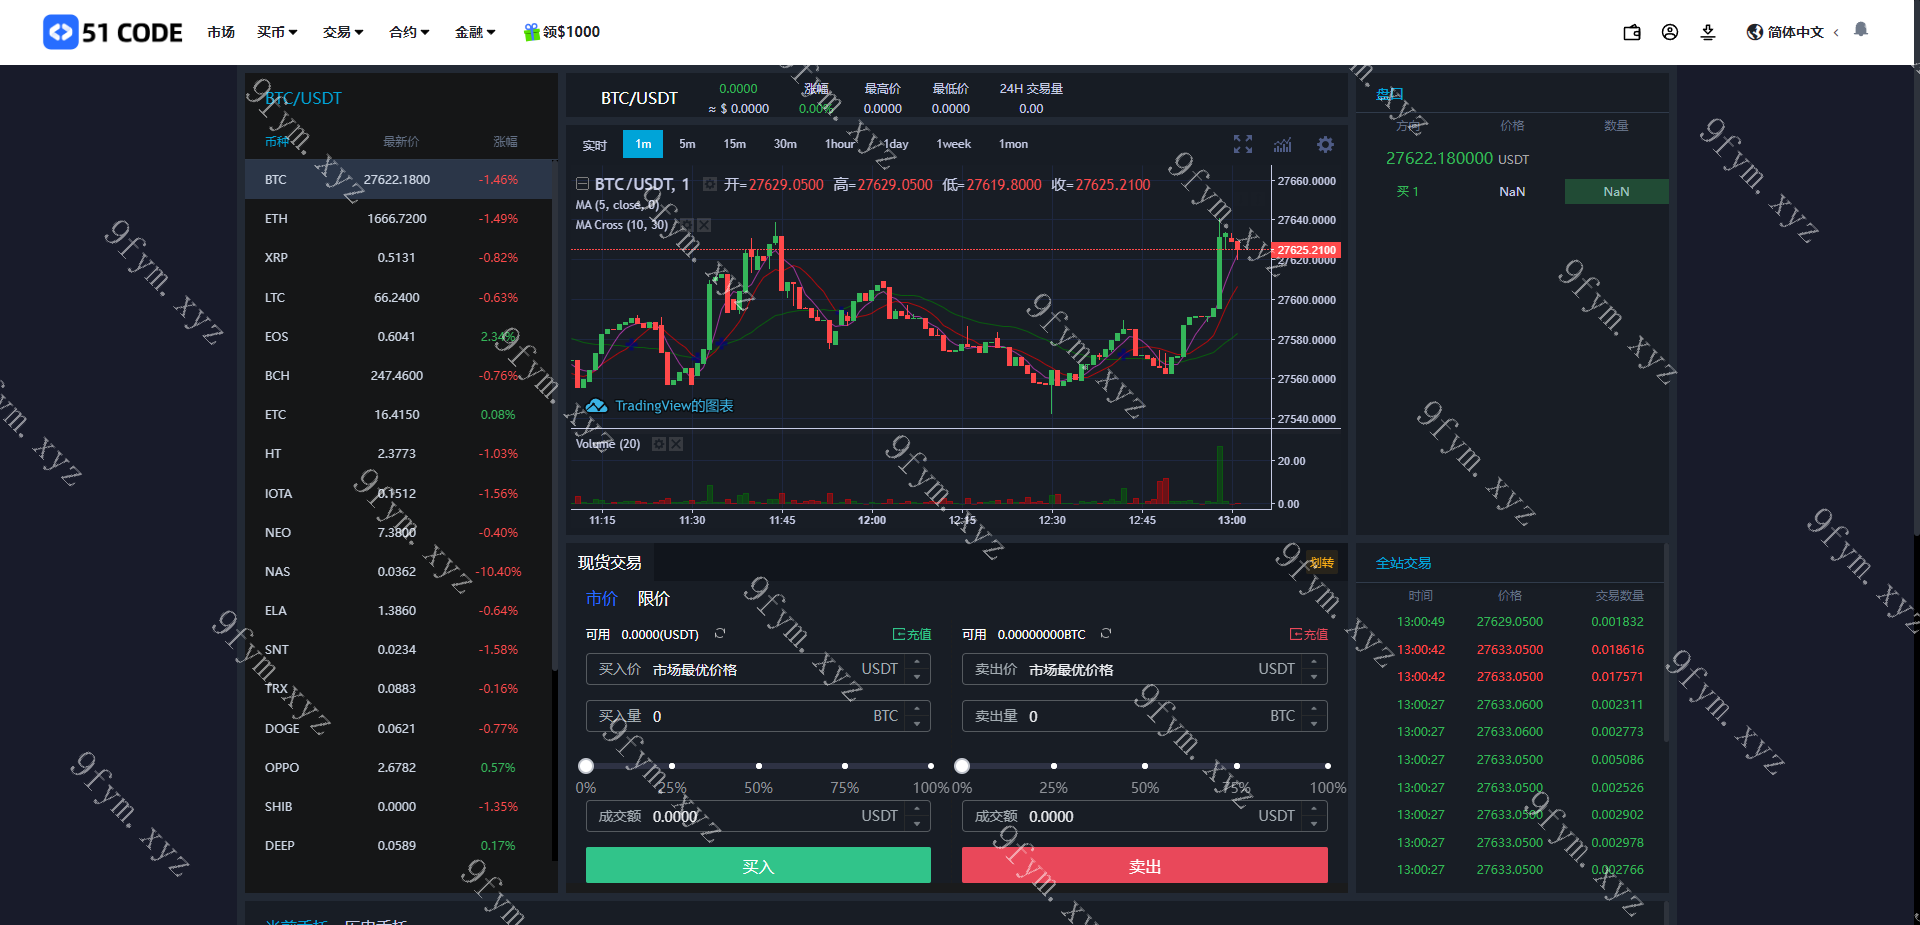The width and height of the screenshot is (1920, 925).
Task: Select the 5m chart interval
Action: 687,144
